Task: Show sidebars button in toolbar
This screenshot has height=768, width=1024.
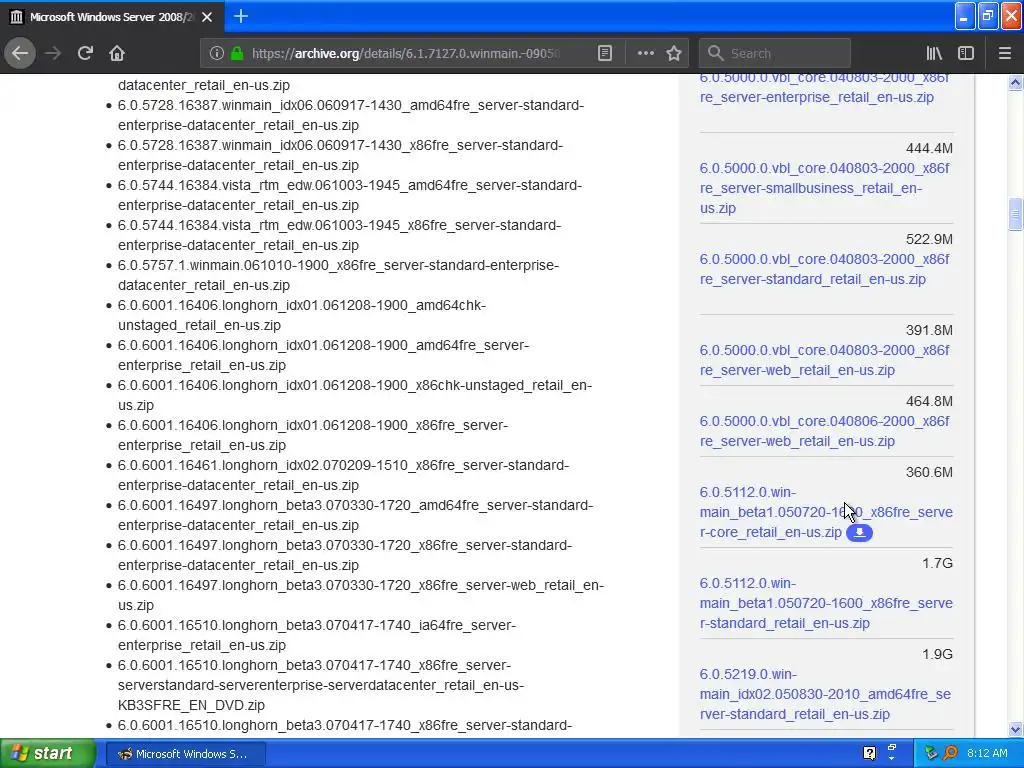Action: 966,53
